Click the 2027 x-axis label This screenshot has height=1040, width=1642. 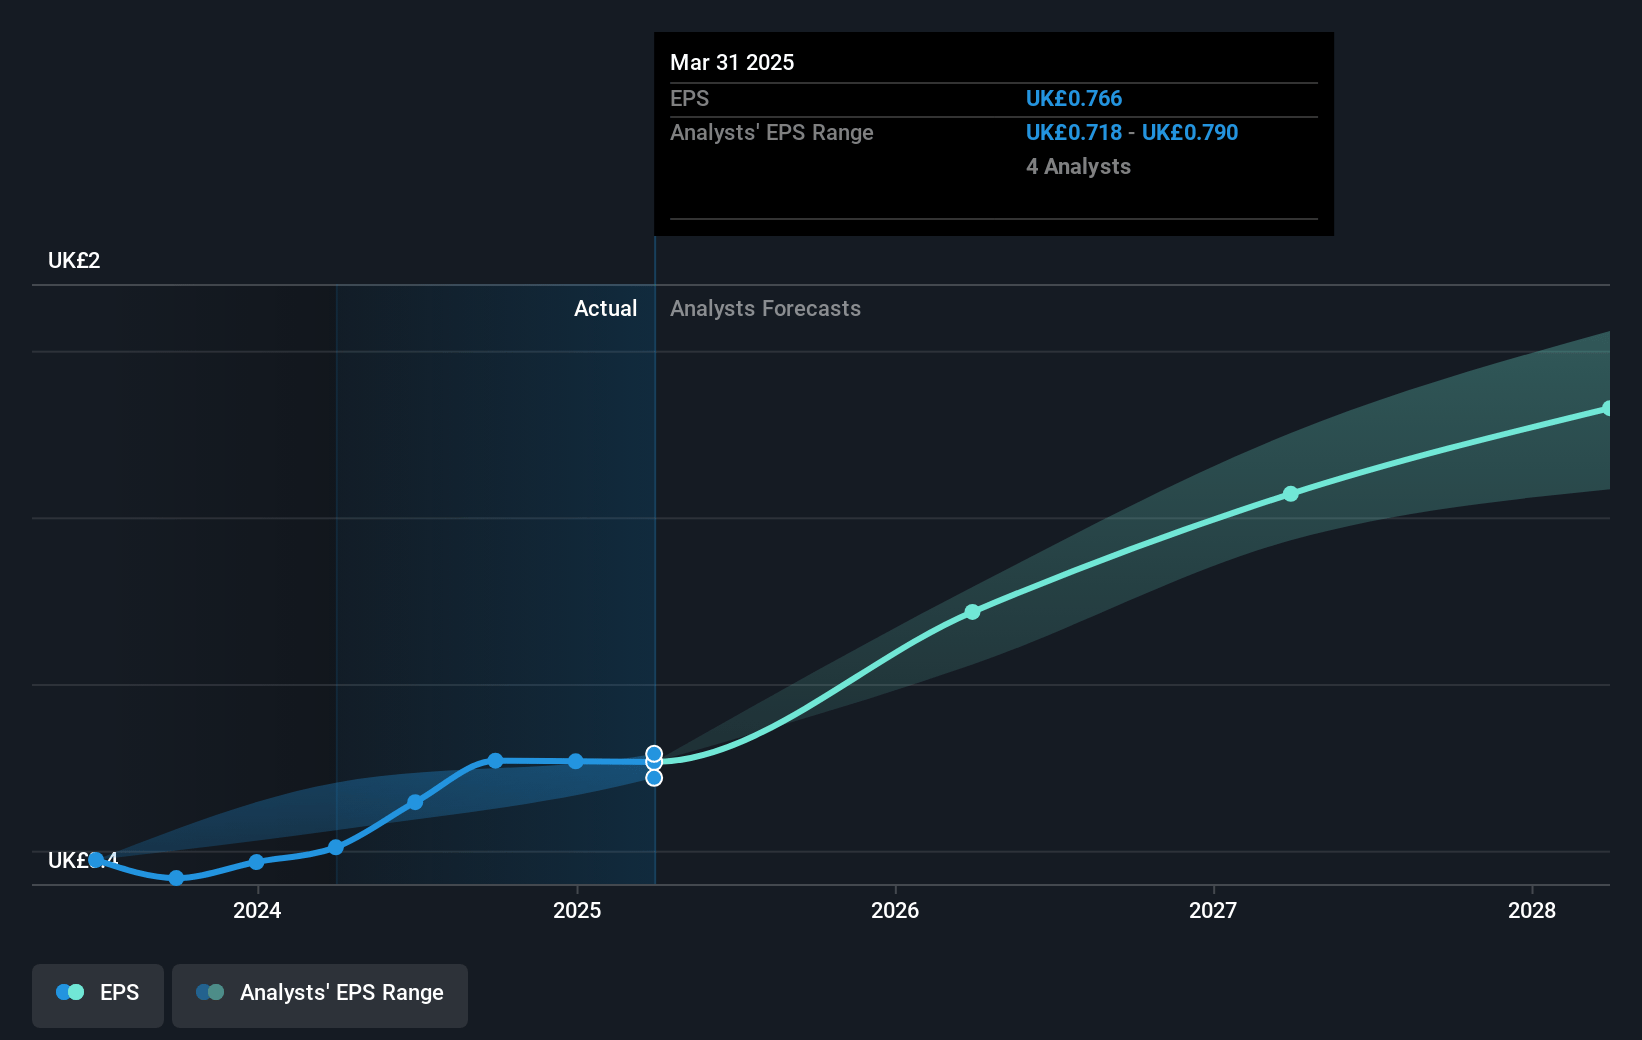[1213, 910]
